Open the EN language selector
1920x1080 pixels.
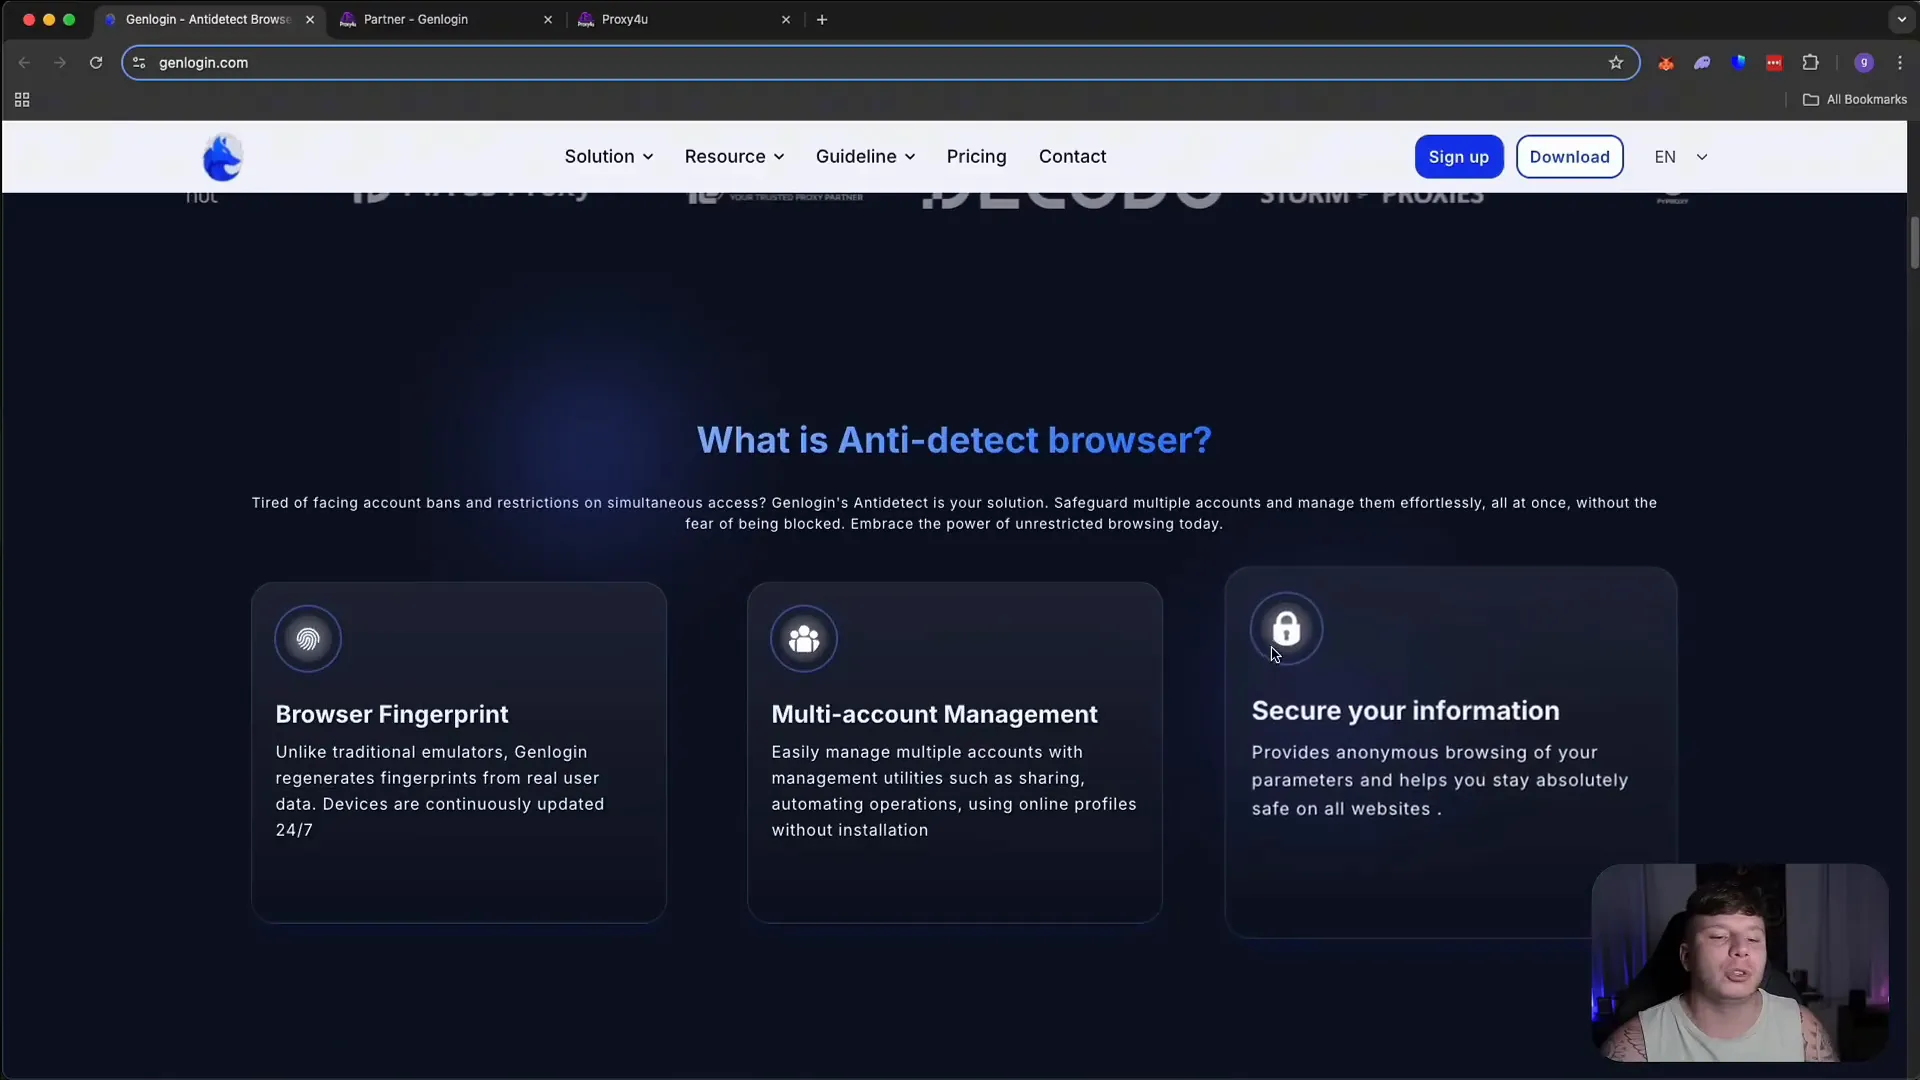coord(1681,157)
